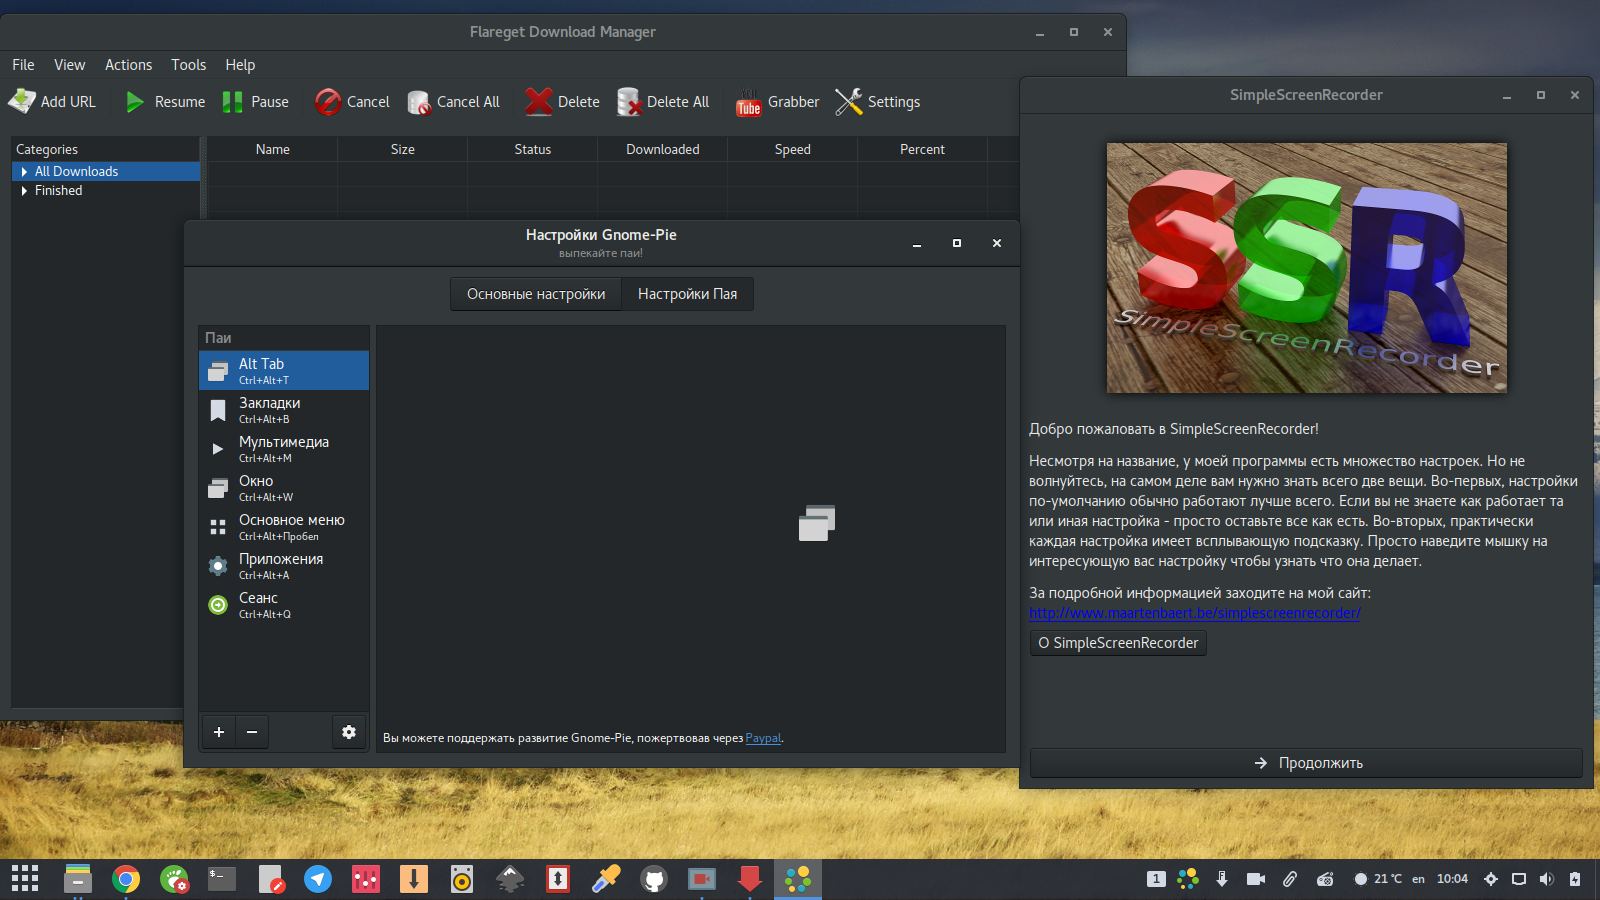The width and height of the screenshot is (1600, 900).
Task: Click the Status column header
Action: (532, 149)
